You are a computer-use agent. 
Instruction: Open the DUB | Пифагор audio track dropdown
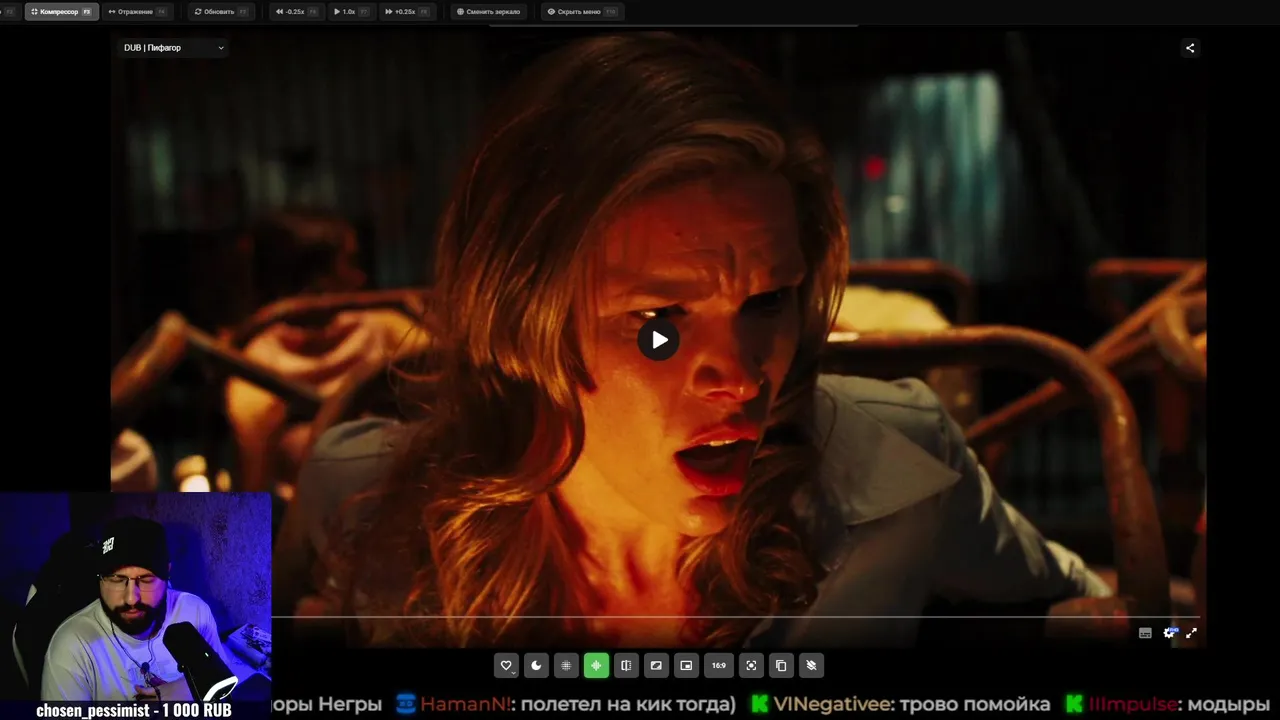point(174,48)
